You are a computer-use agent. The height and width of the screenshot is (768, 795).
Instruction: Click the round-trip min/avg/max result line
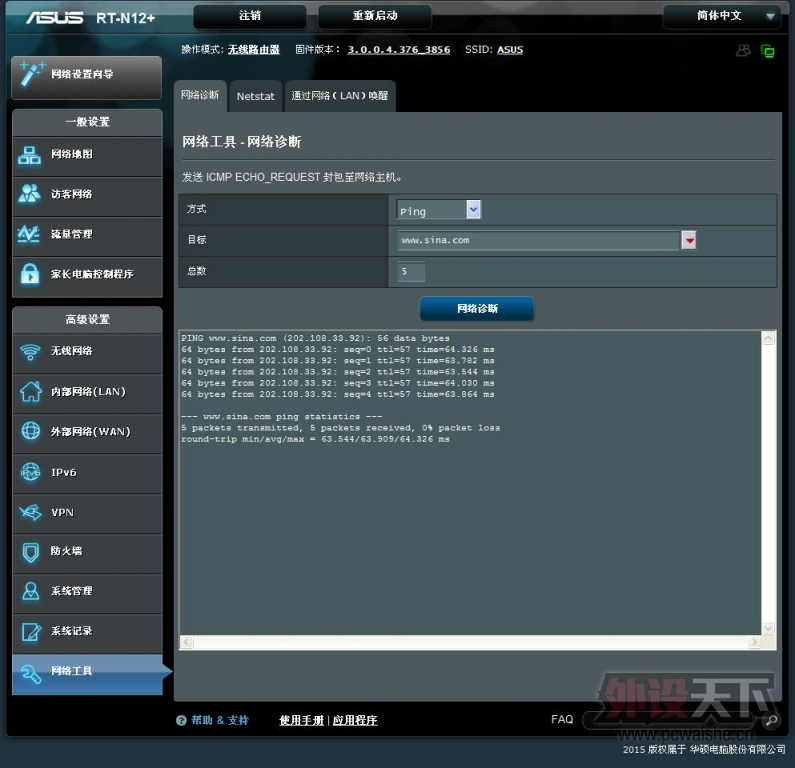coord(315,440)
